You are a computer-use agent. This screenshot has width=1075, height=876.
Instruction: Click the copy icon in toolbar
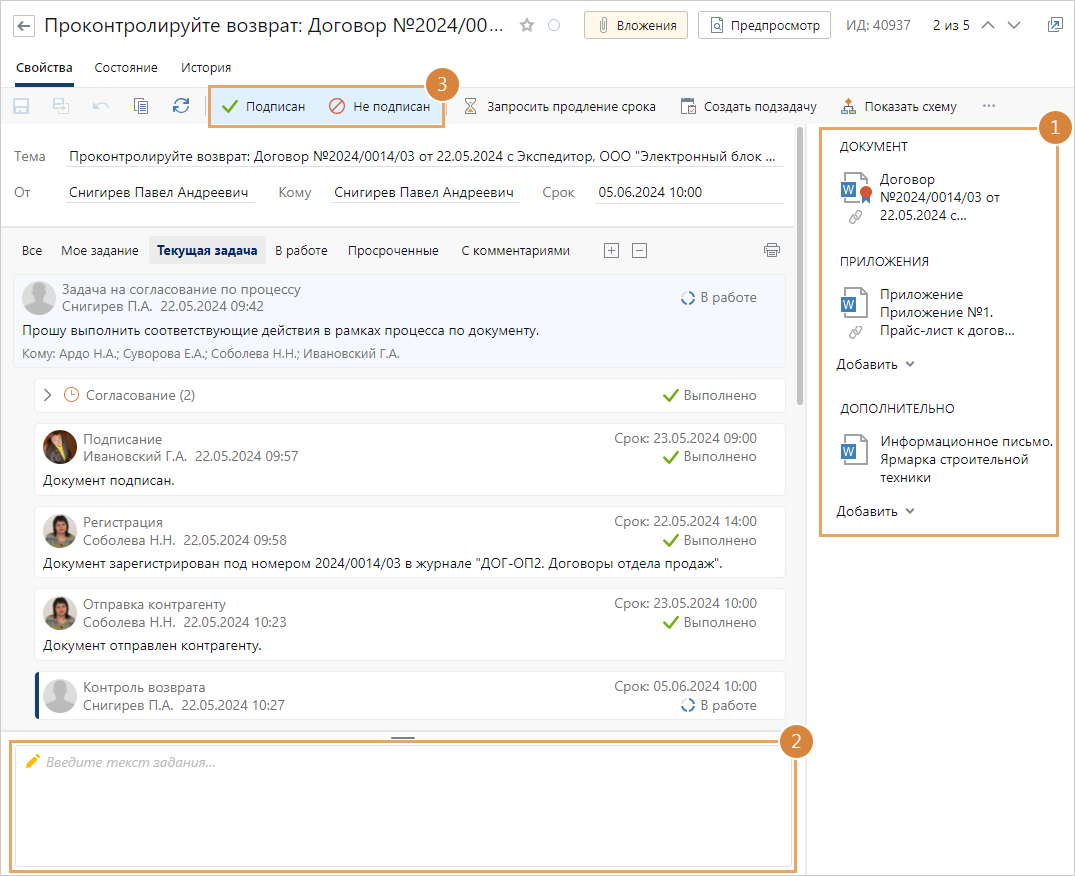pos(141,106)
